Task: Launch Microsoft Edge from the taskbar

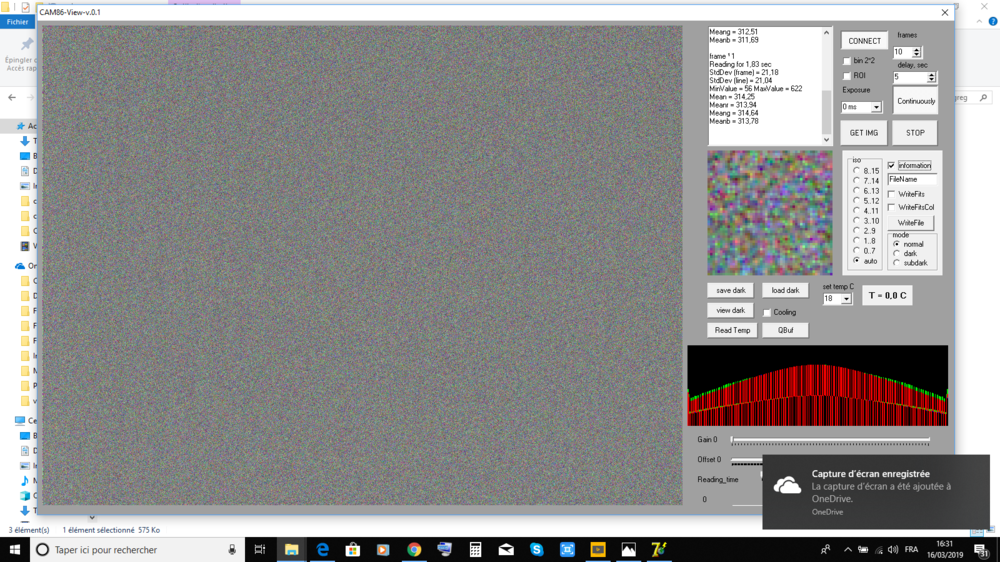Action: 322,549
